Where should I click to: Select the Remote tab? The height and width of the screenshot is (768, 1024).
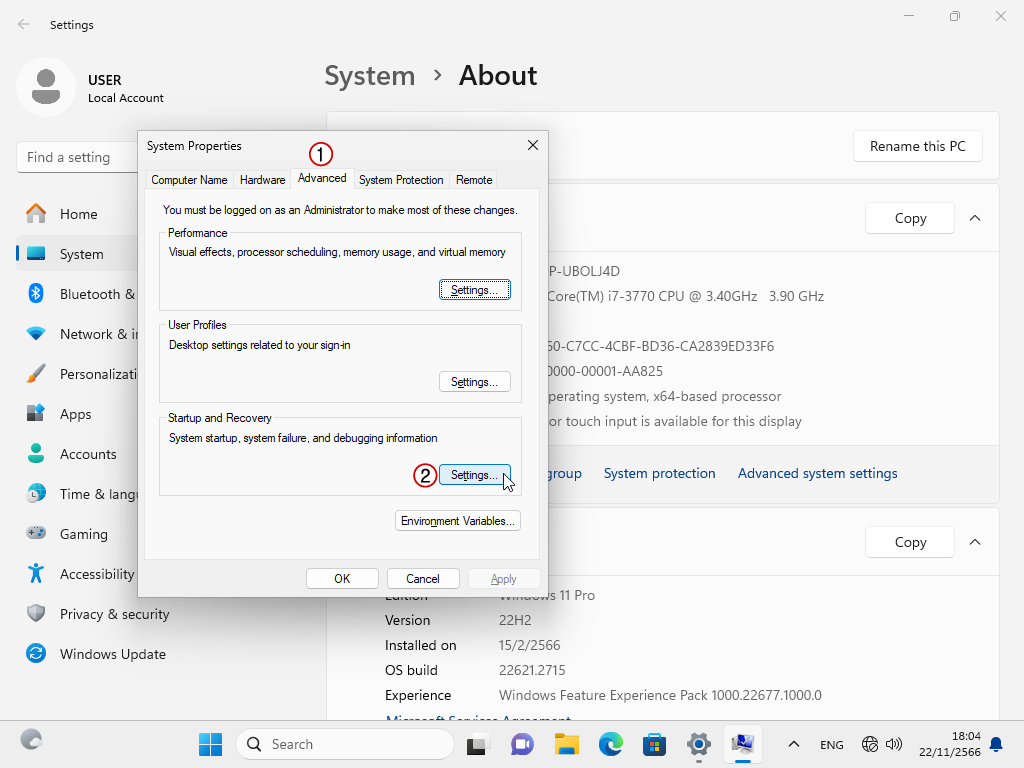pyautogui.click(x=474, y=180)
